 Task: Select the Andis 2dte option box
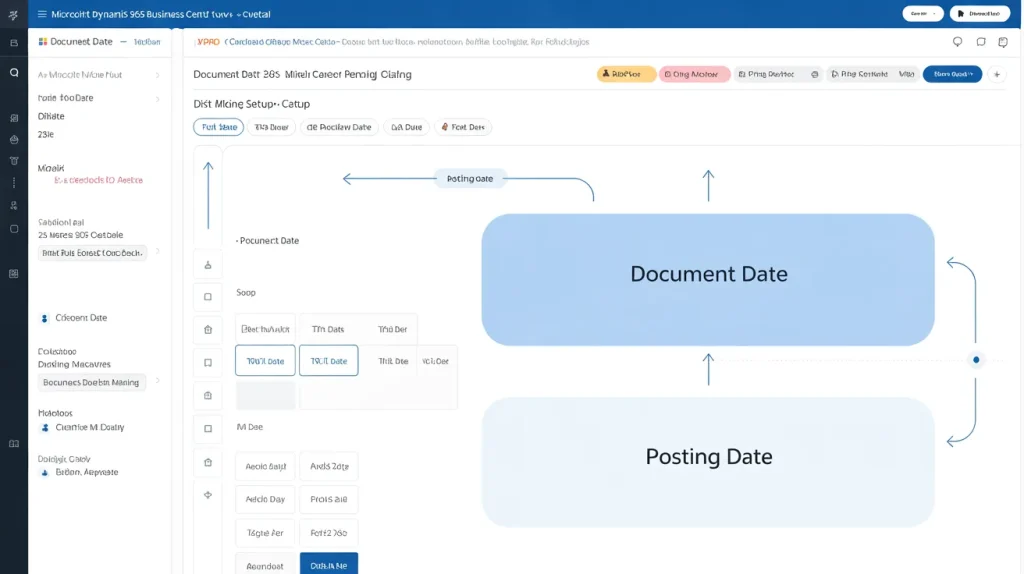[329, 466]
